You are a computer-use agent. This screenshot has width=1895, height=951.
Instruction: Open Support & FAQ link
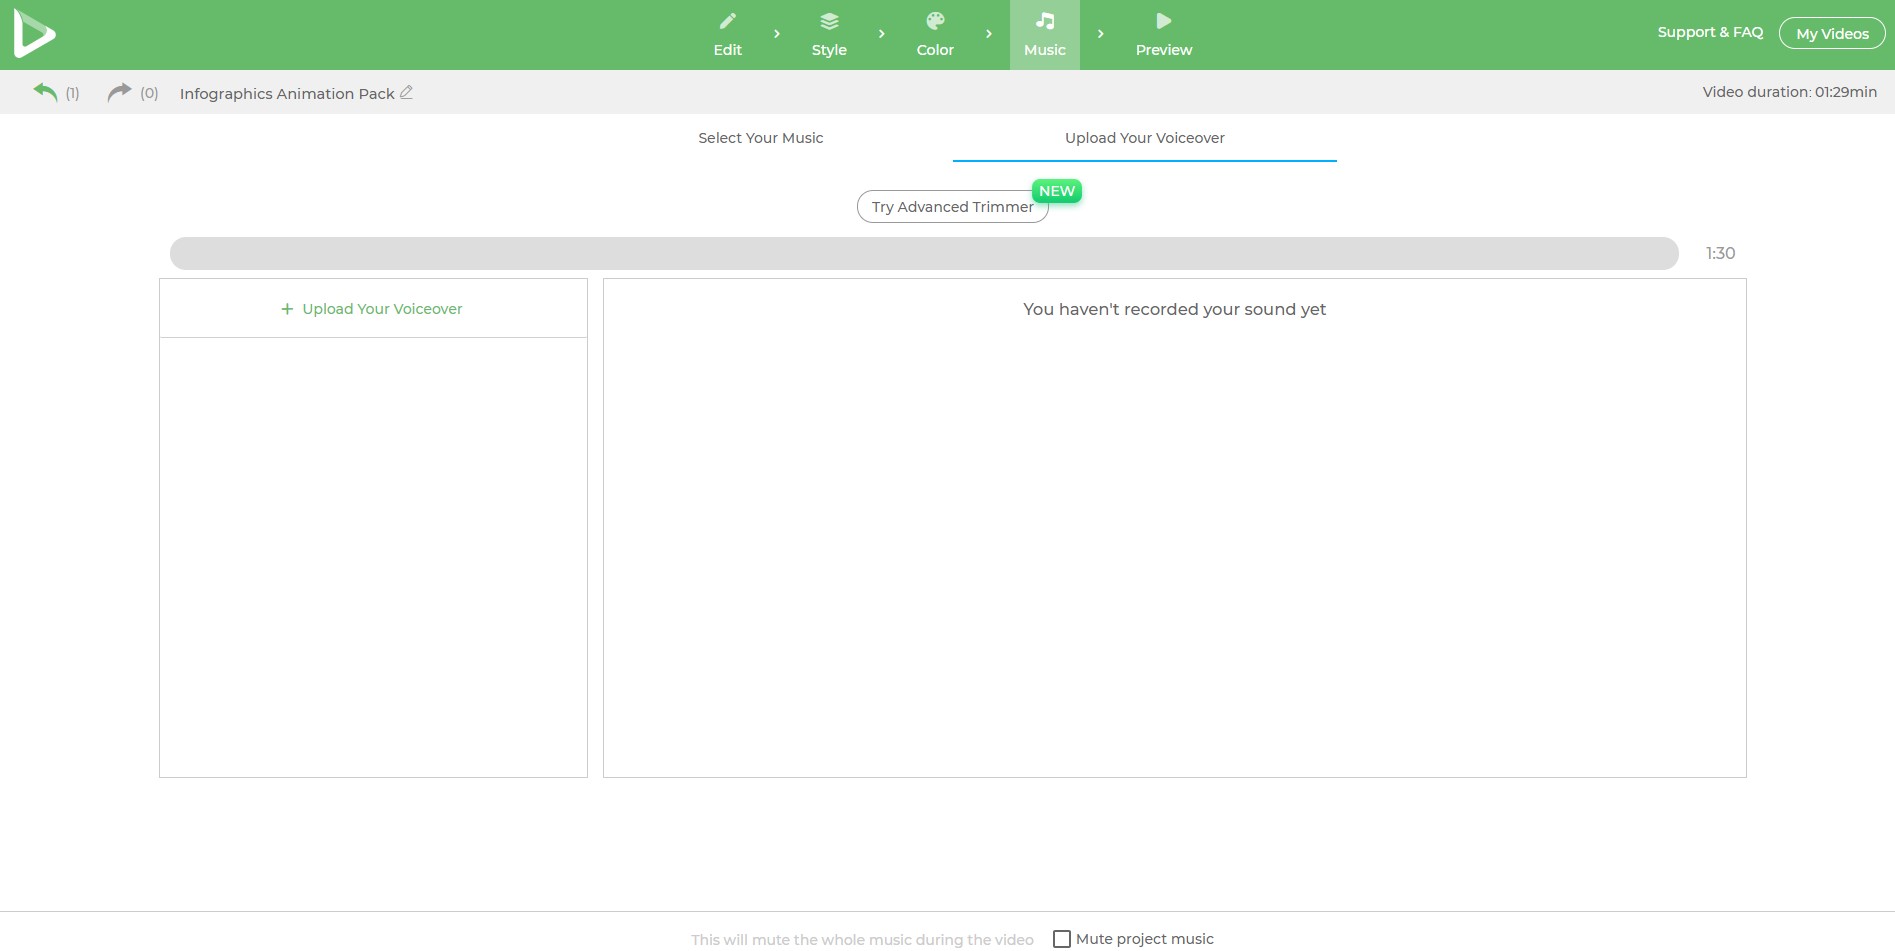point(1709,32)
